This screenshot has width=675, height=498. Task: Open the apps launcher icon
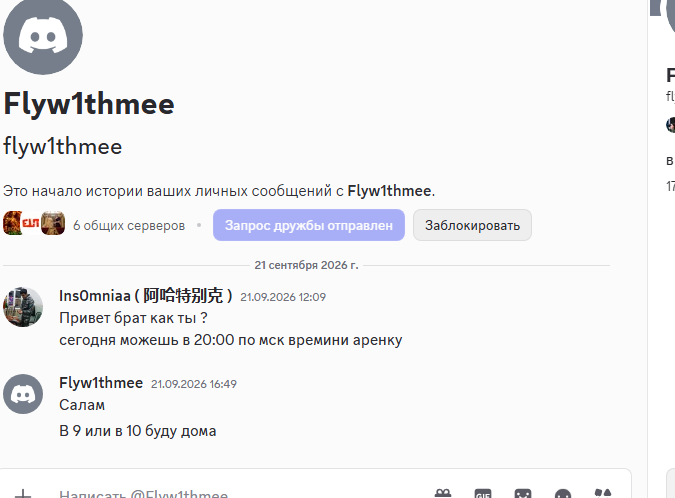pyautogui.click(x=603, y=493)
